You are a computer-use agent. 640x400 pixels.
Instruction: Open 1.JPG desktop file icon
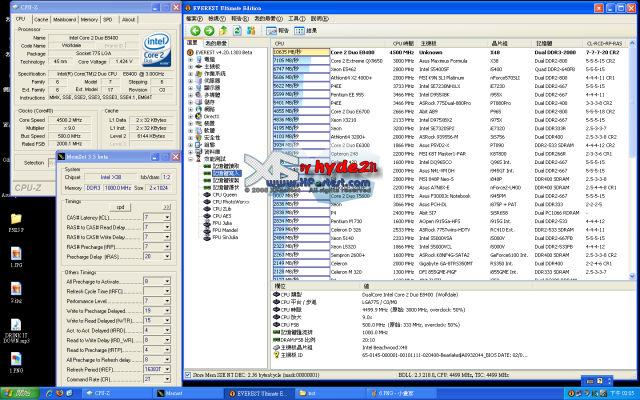pyautogui.click(x=16, y=253)
